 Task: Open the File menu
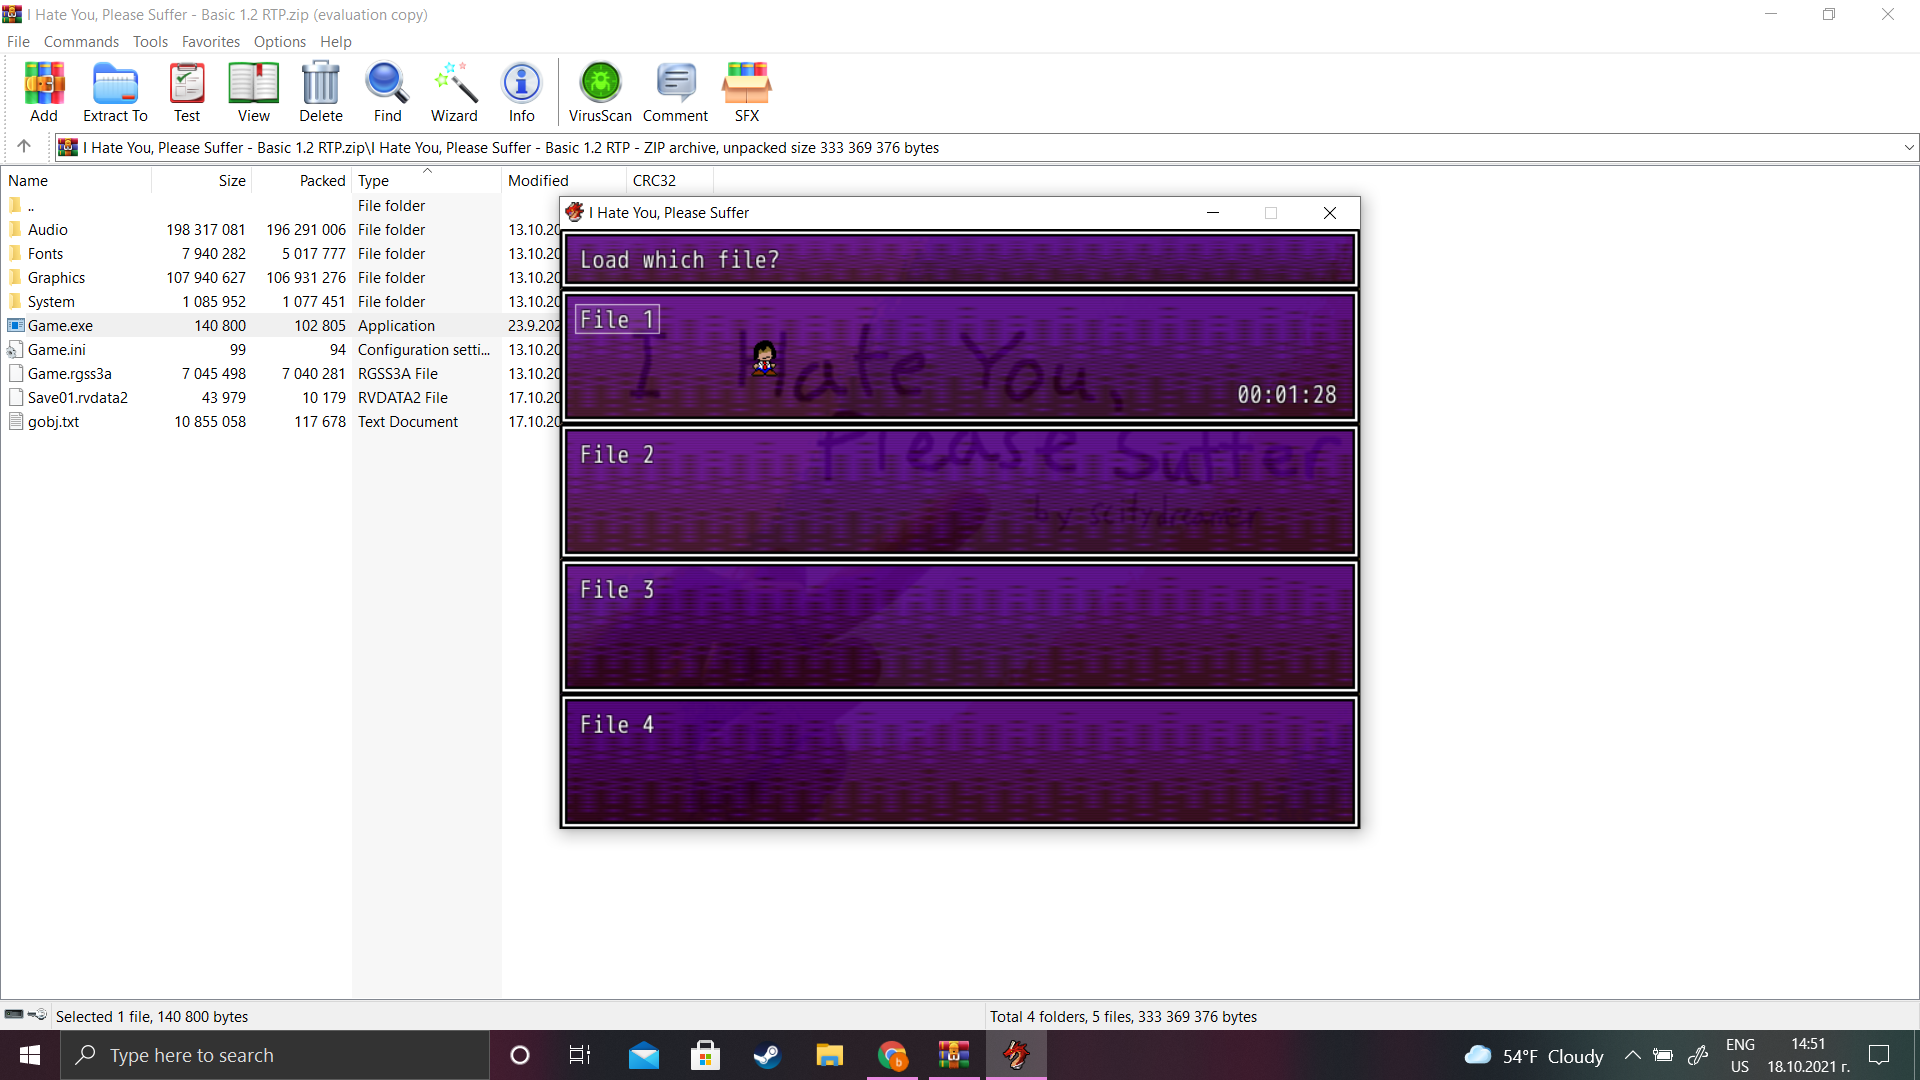tap(18, 42)
